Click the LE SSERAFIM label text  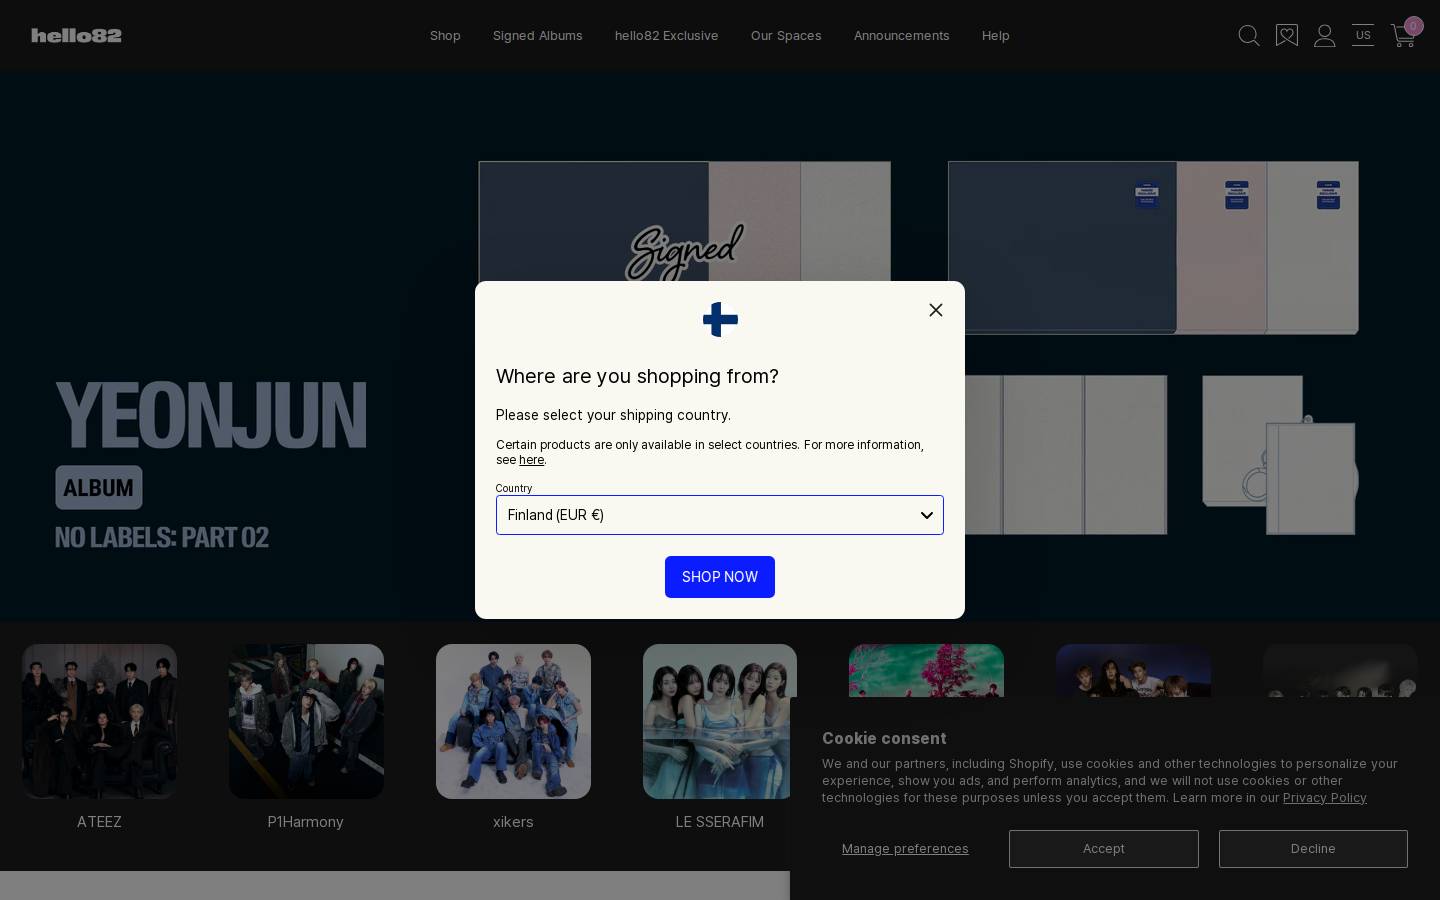click(x=720, y=822)
